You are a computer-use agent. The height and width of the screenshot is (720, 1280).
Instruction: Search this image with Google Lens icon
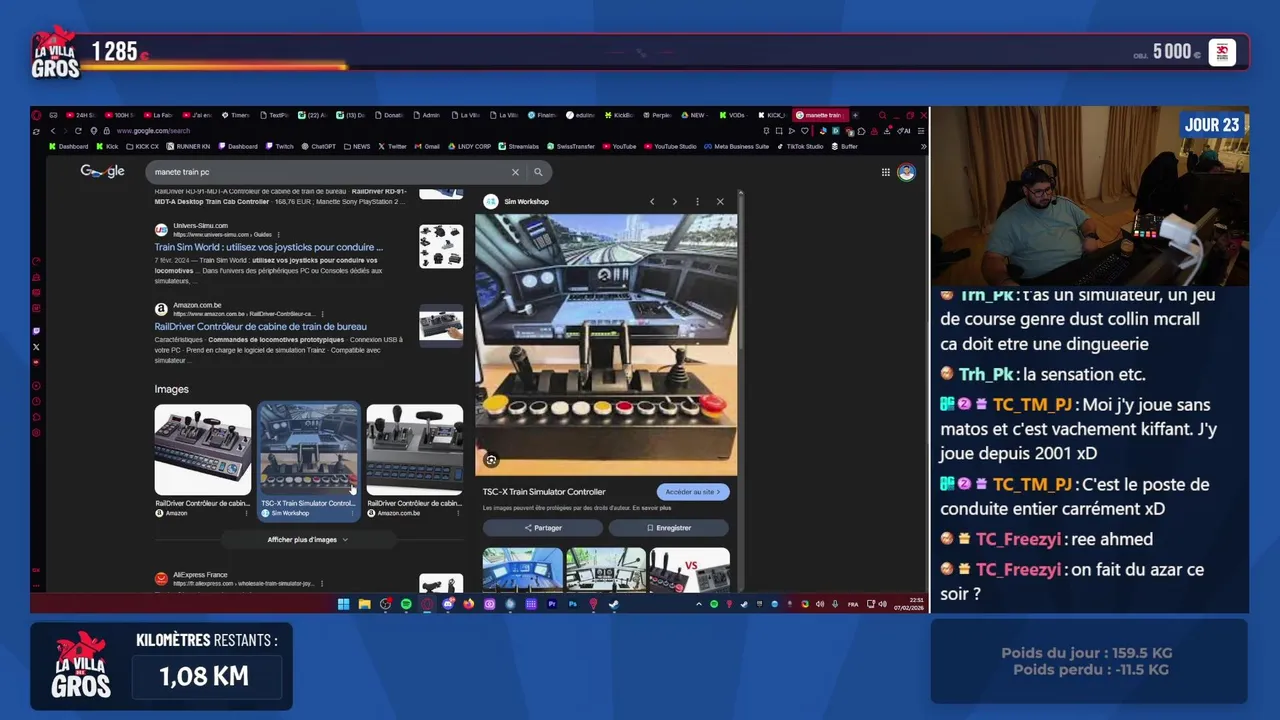(x=491, y=460)
